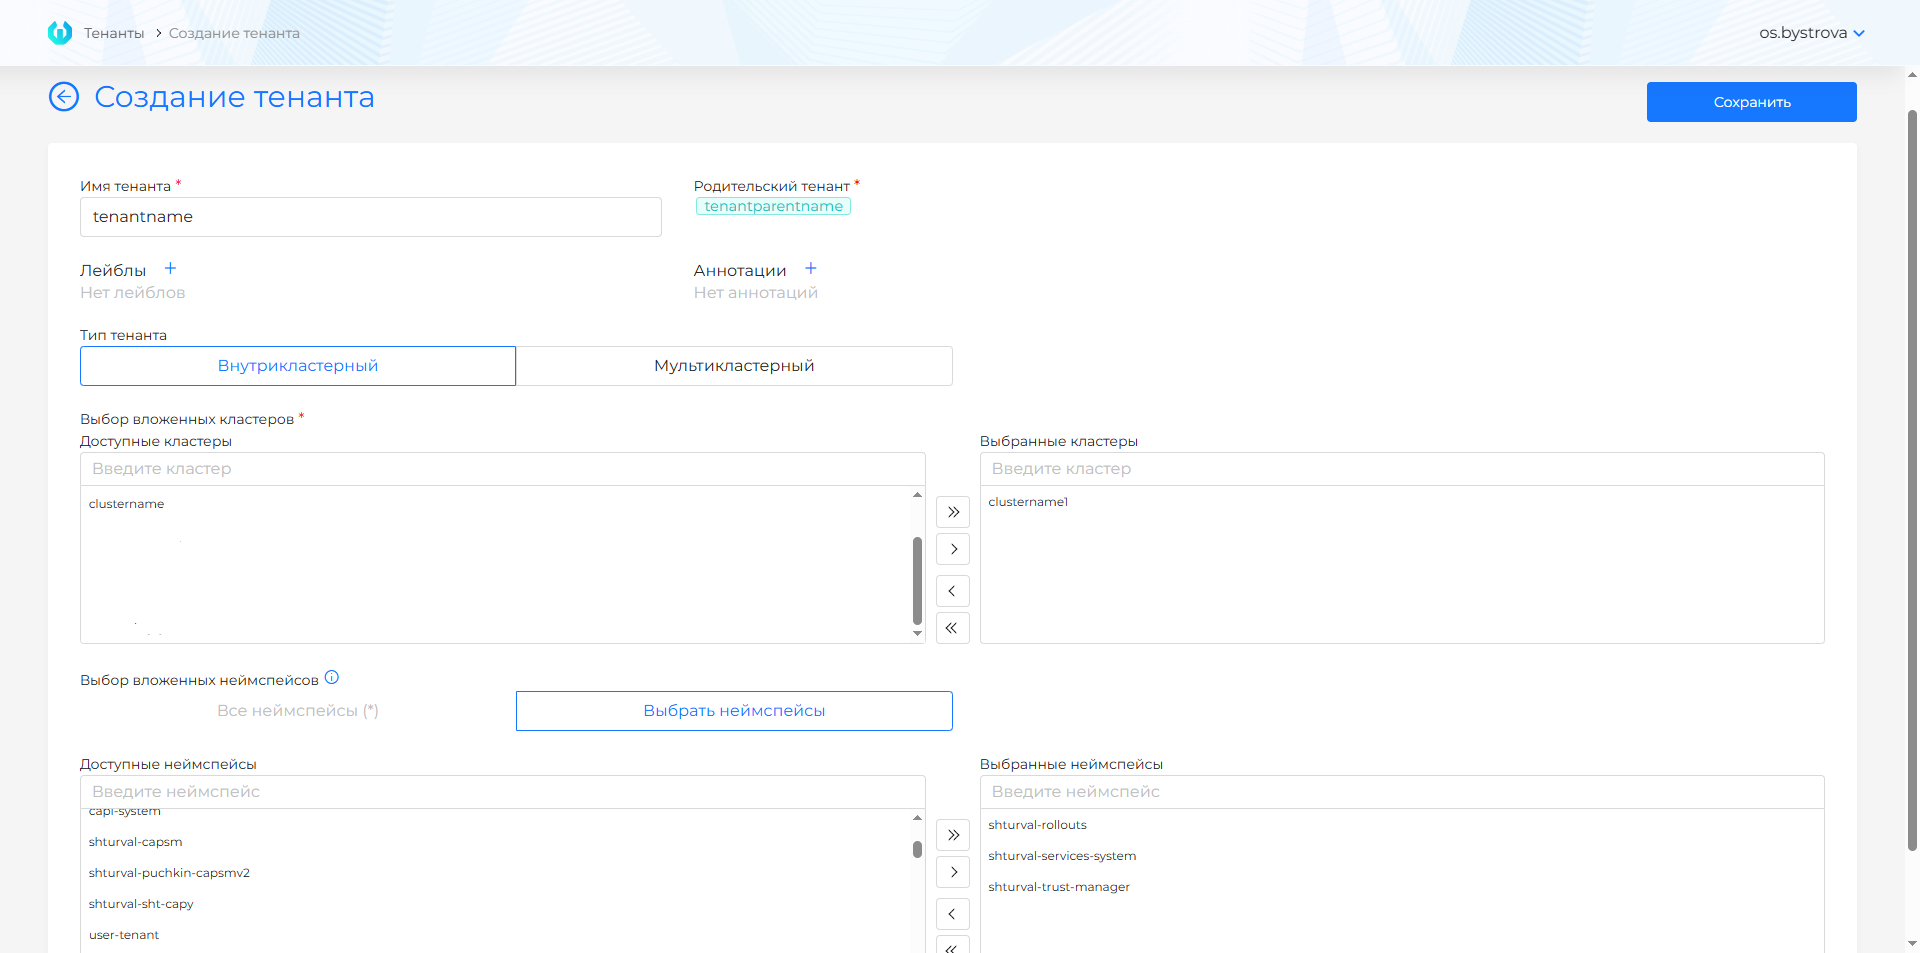Click the Имя тенанта input field

(x=370, y=217)
